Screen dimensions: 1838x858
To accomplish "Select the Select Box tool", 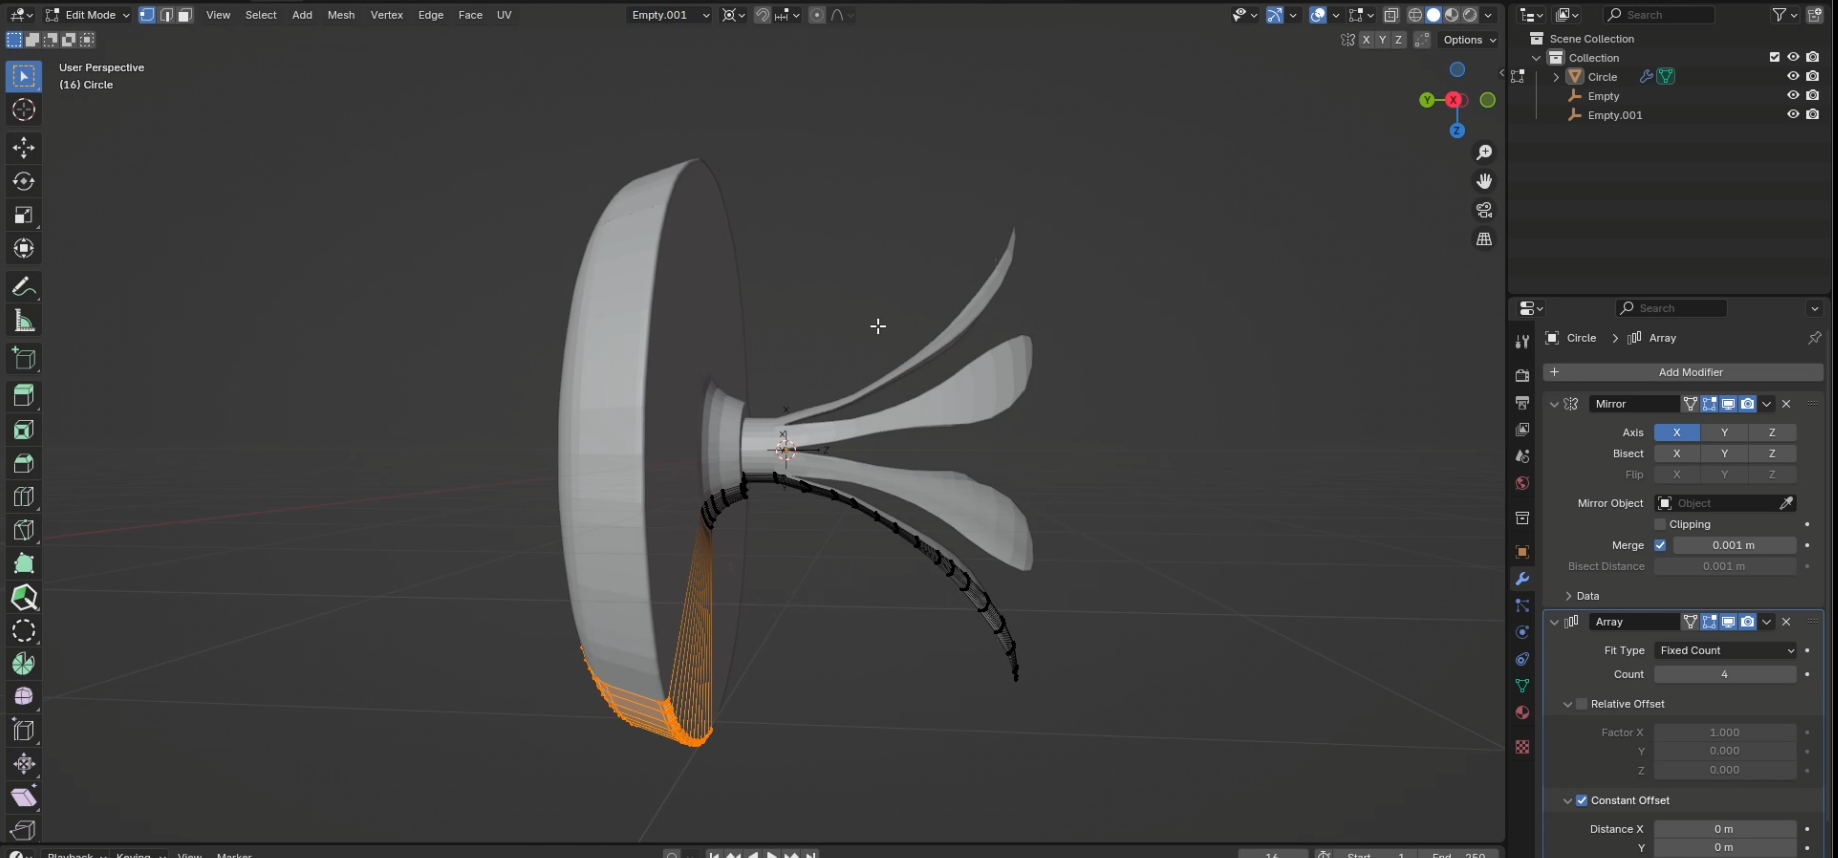I will [x=24, y=76].
